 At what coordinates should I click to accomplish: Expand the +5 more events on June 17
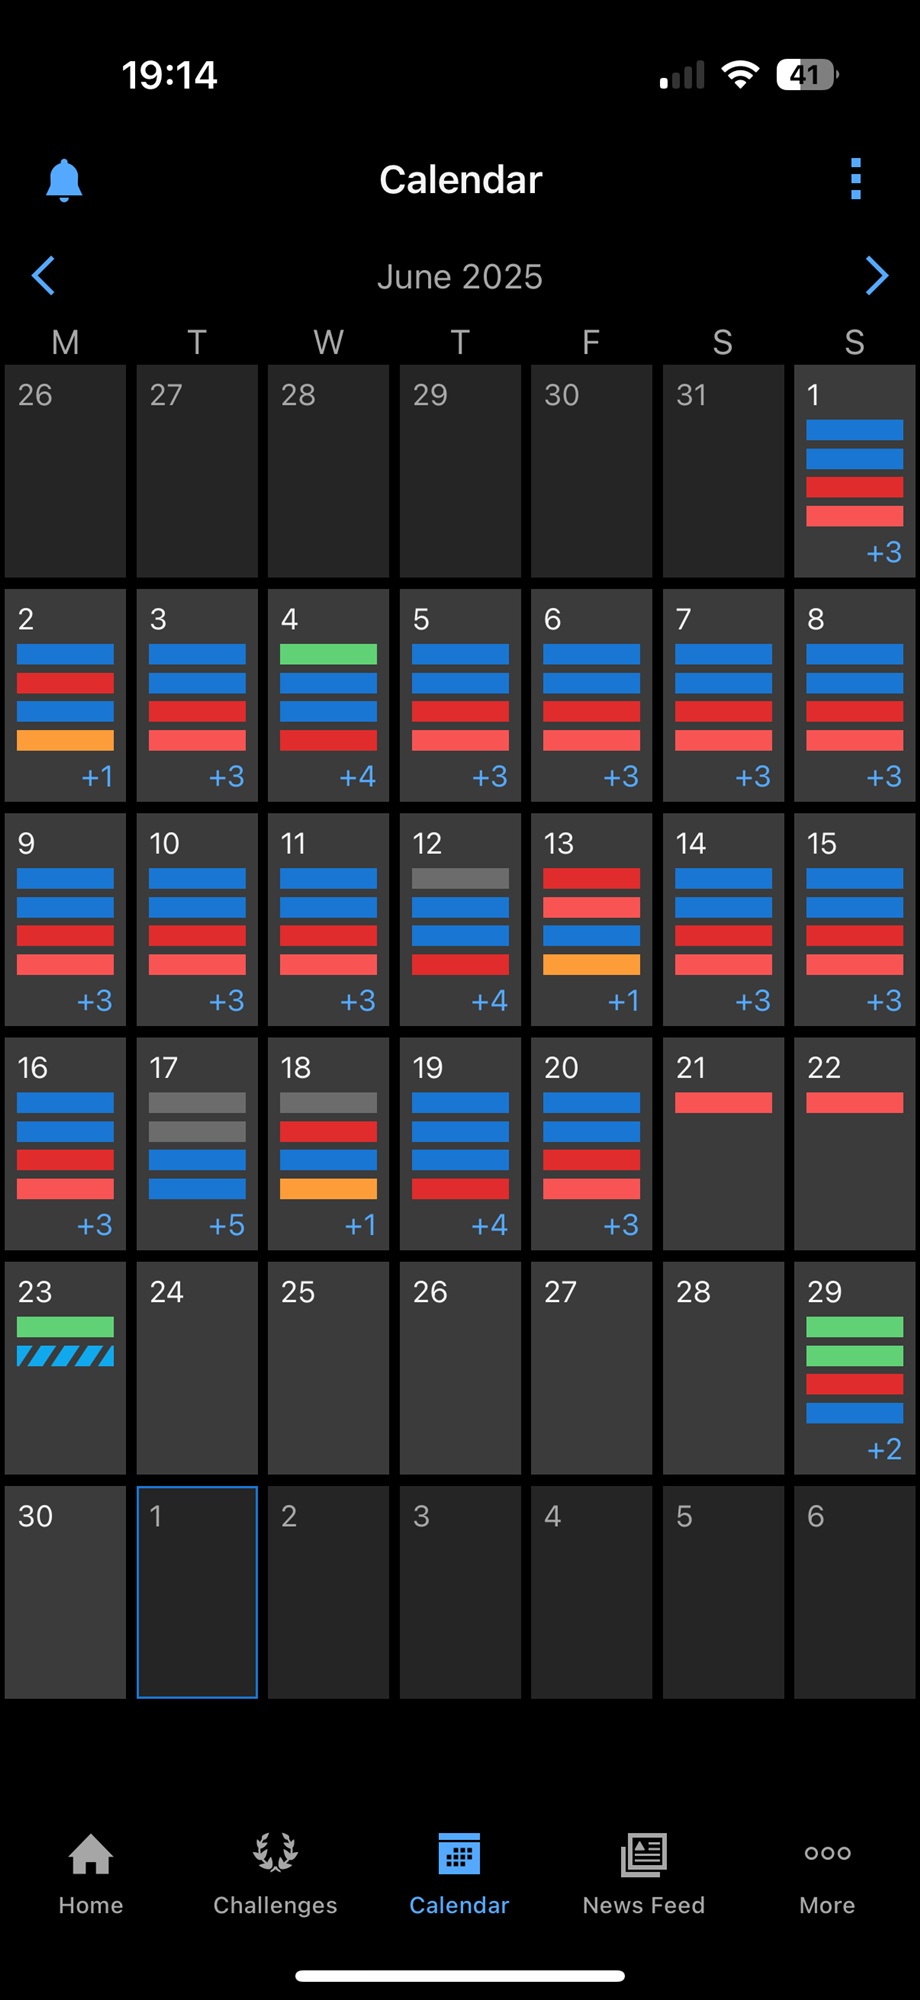click(227, 1225)
